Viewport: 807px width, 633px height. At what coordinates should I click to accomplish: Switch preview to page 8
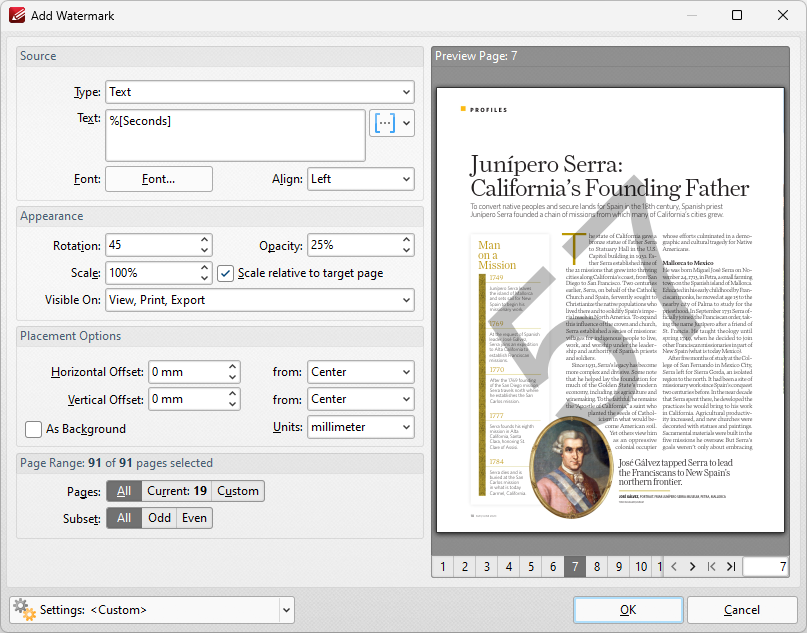(x=597, y=567)
